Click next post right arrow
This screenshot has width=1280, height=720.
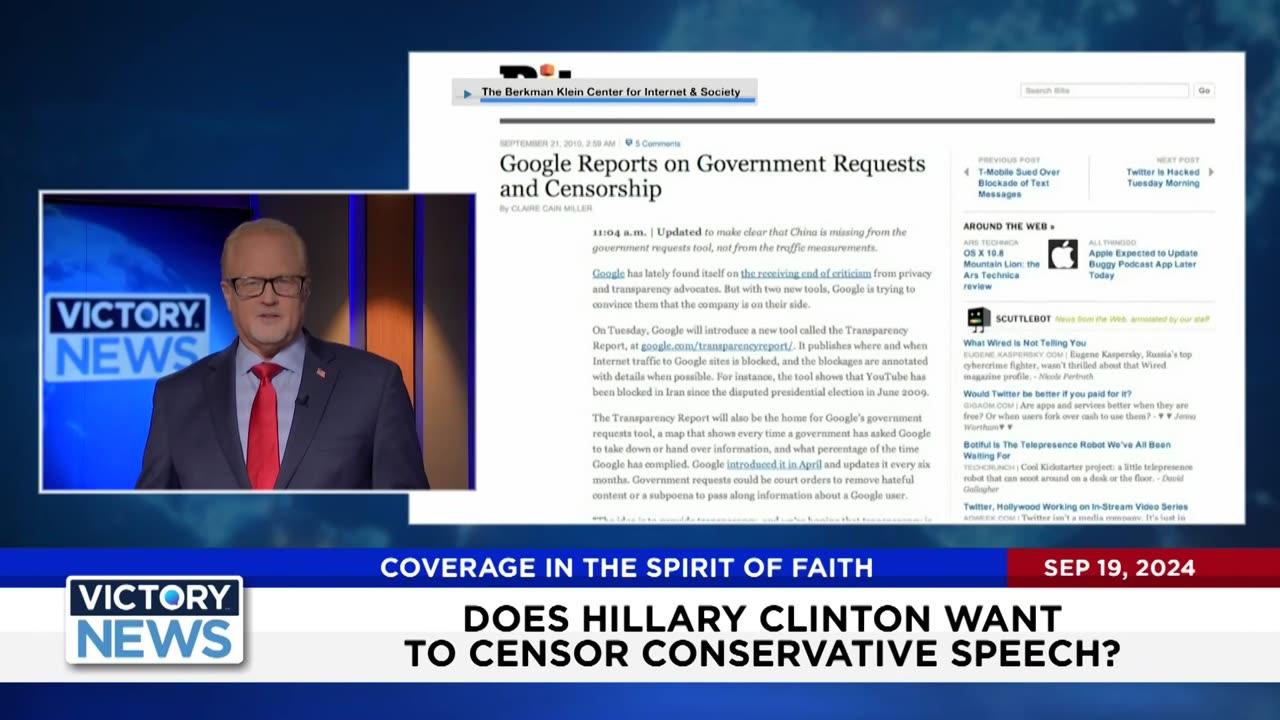[x=1211, y=172]
